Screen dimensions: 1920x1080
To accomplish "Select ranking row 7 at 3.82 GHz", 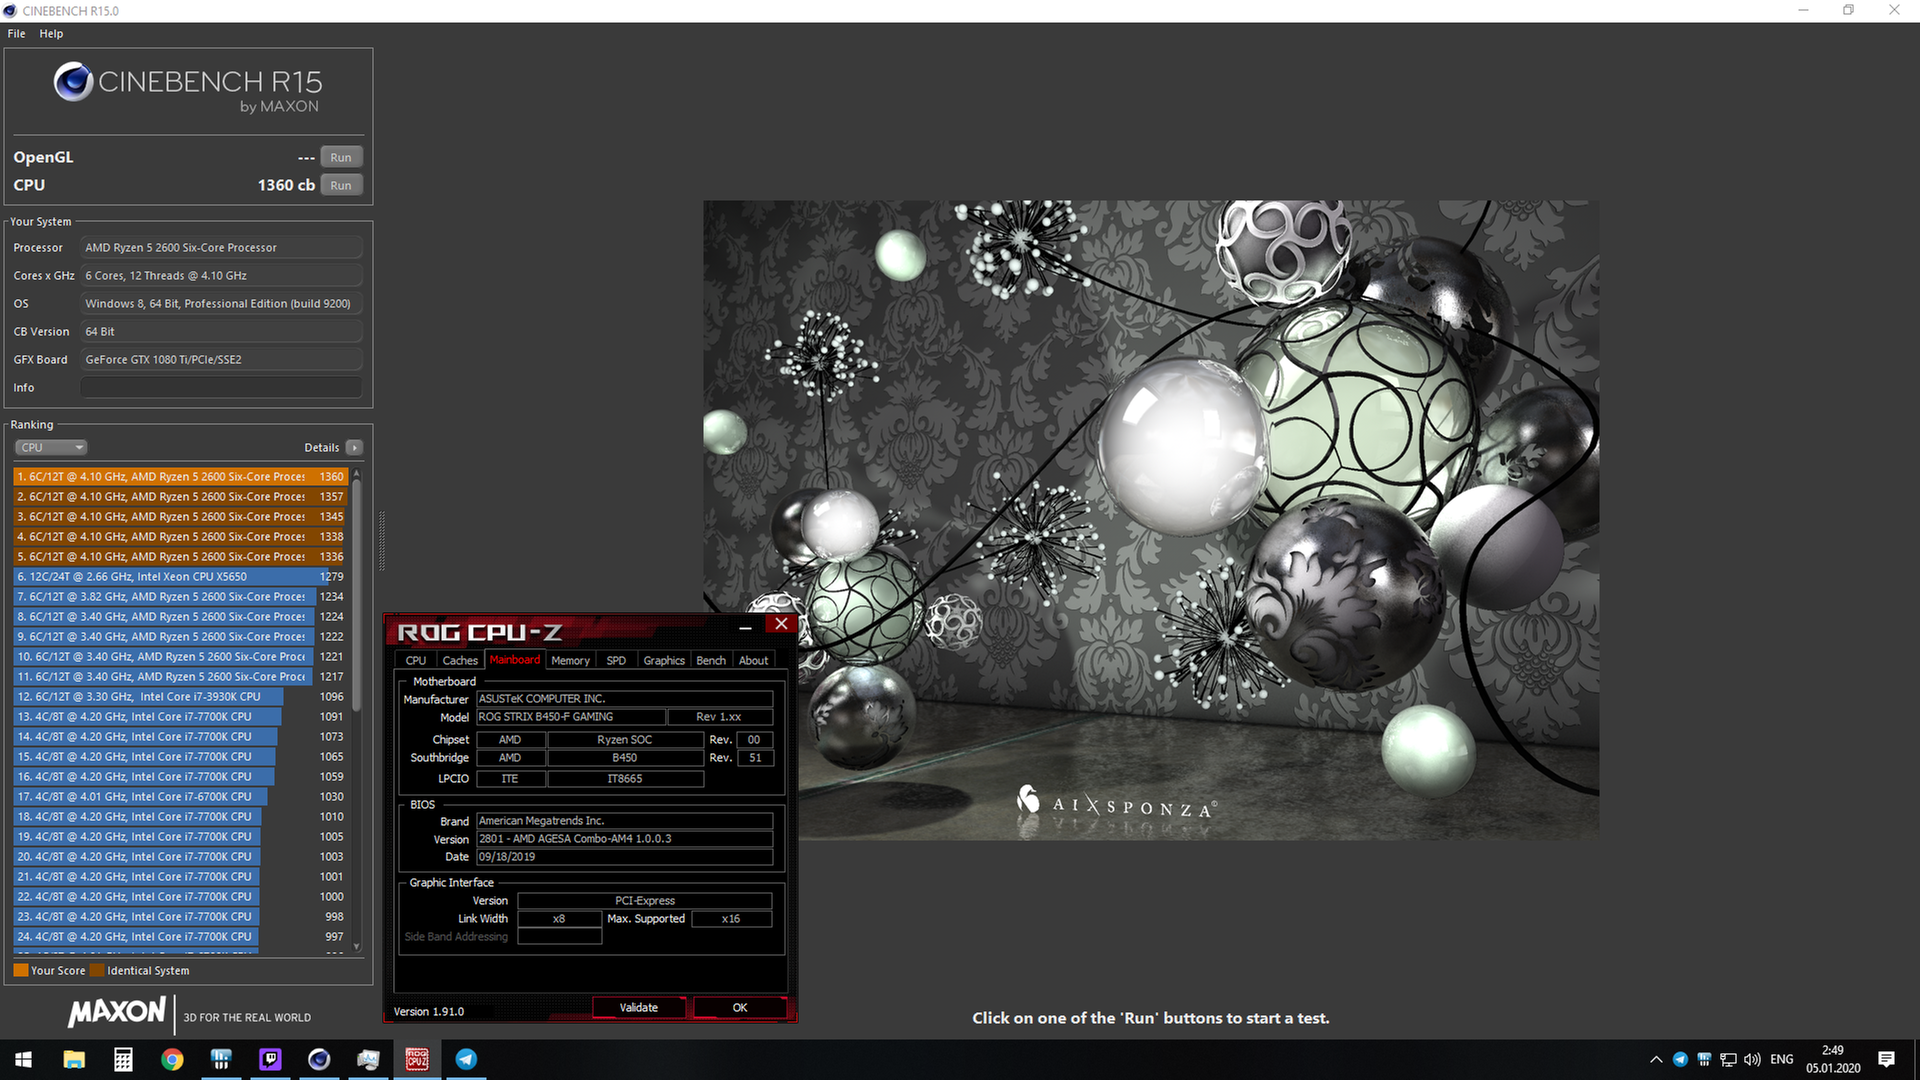I will pyautogui.click(x=180, y=596).
